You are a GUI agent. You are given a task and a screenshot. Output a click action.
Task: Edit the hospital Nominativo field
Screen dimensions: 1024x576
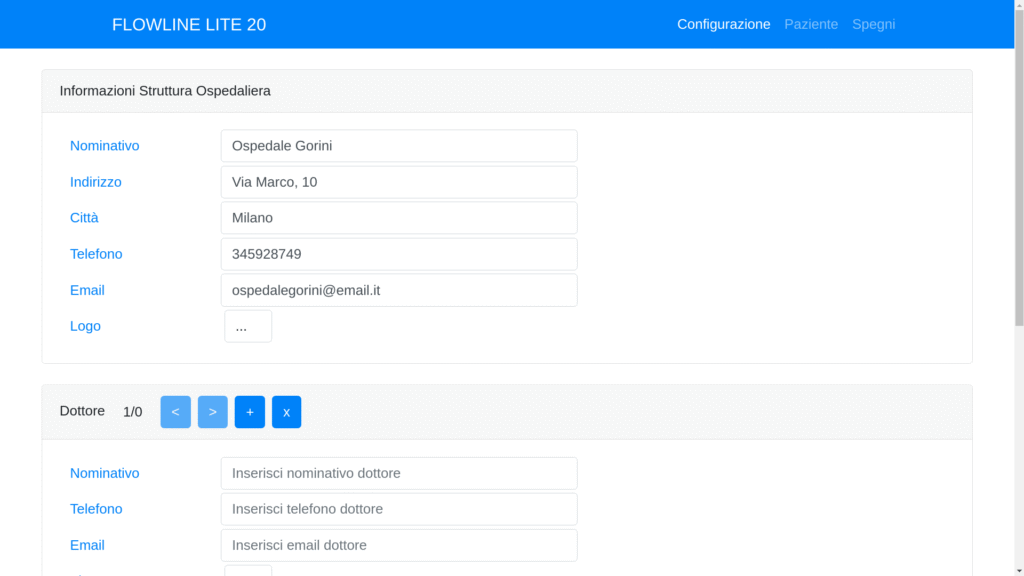coord(398,146)
